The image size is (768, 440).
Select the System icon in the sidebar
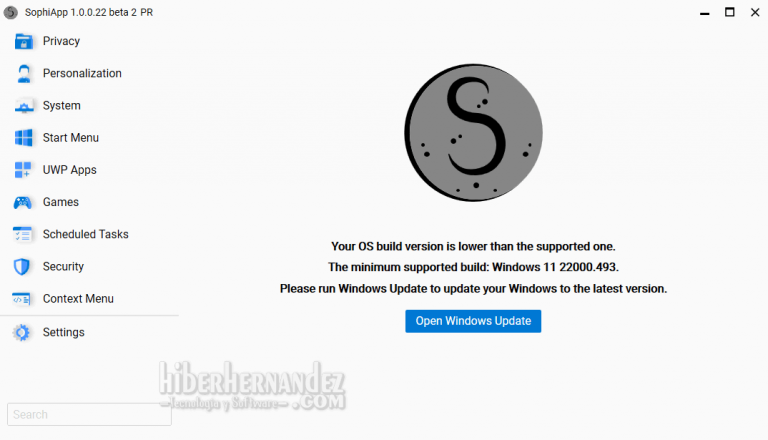click(x=23, y=106)
